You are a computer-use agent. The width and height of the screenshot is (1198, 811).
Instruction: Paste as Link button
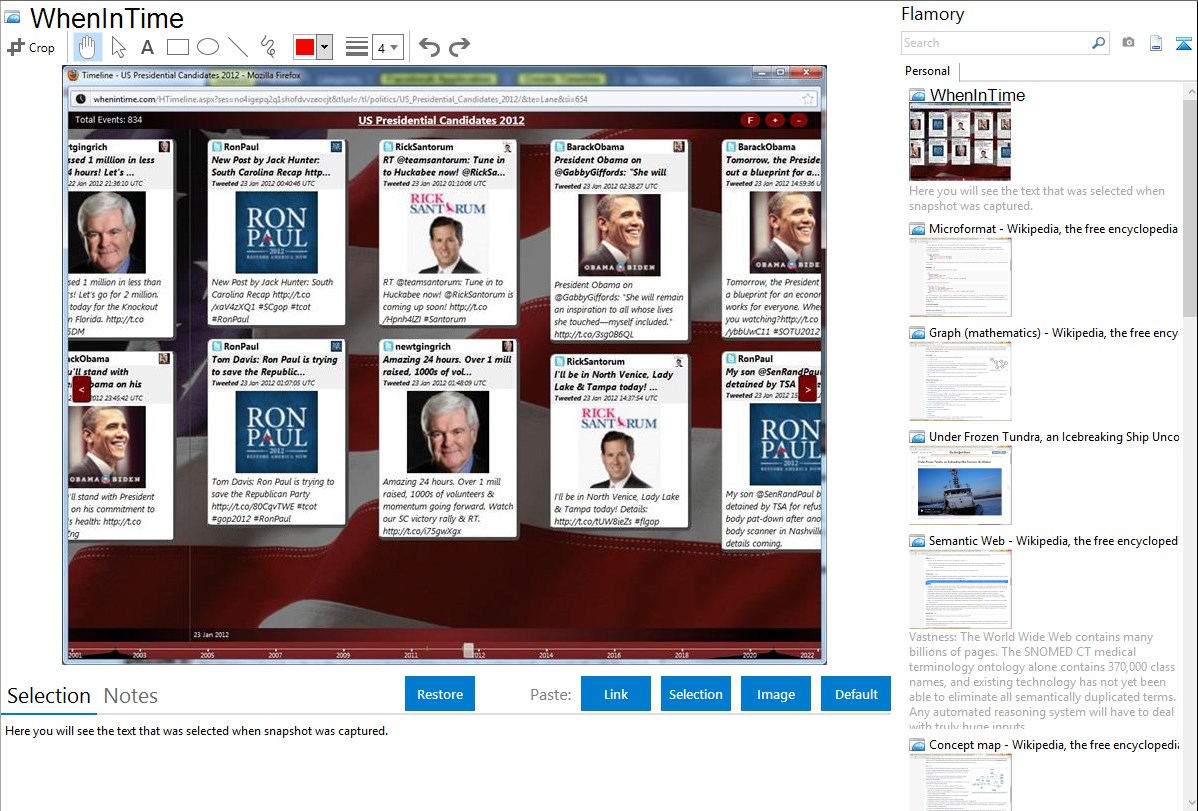(616, 694)
